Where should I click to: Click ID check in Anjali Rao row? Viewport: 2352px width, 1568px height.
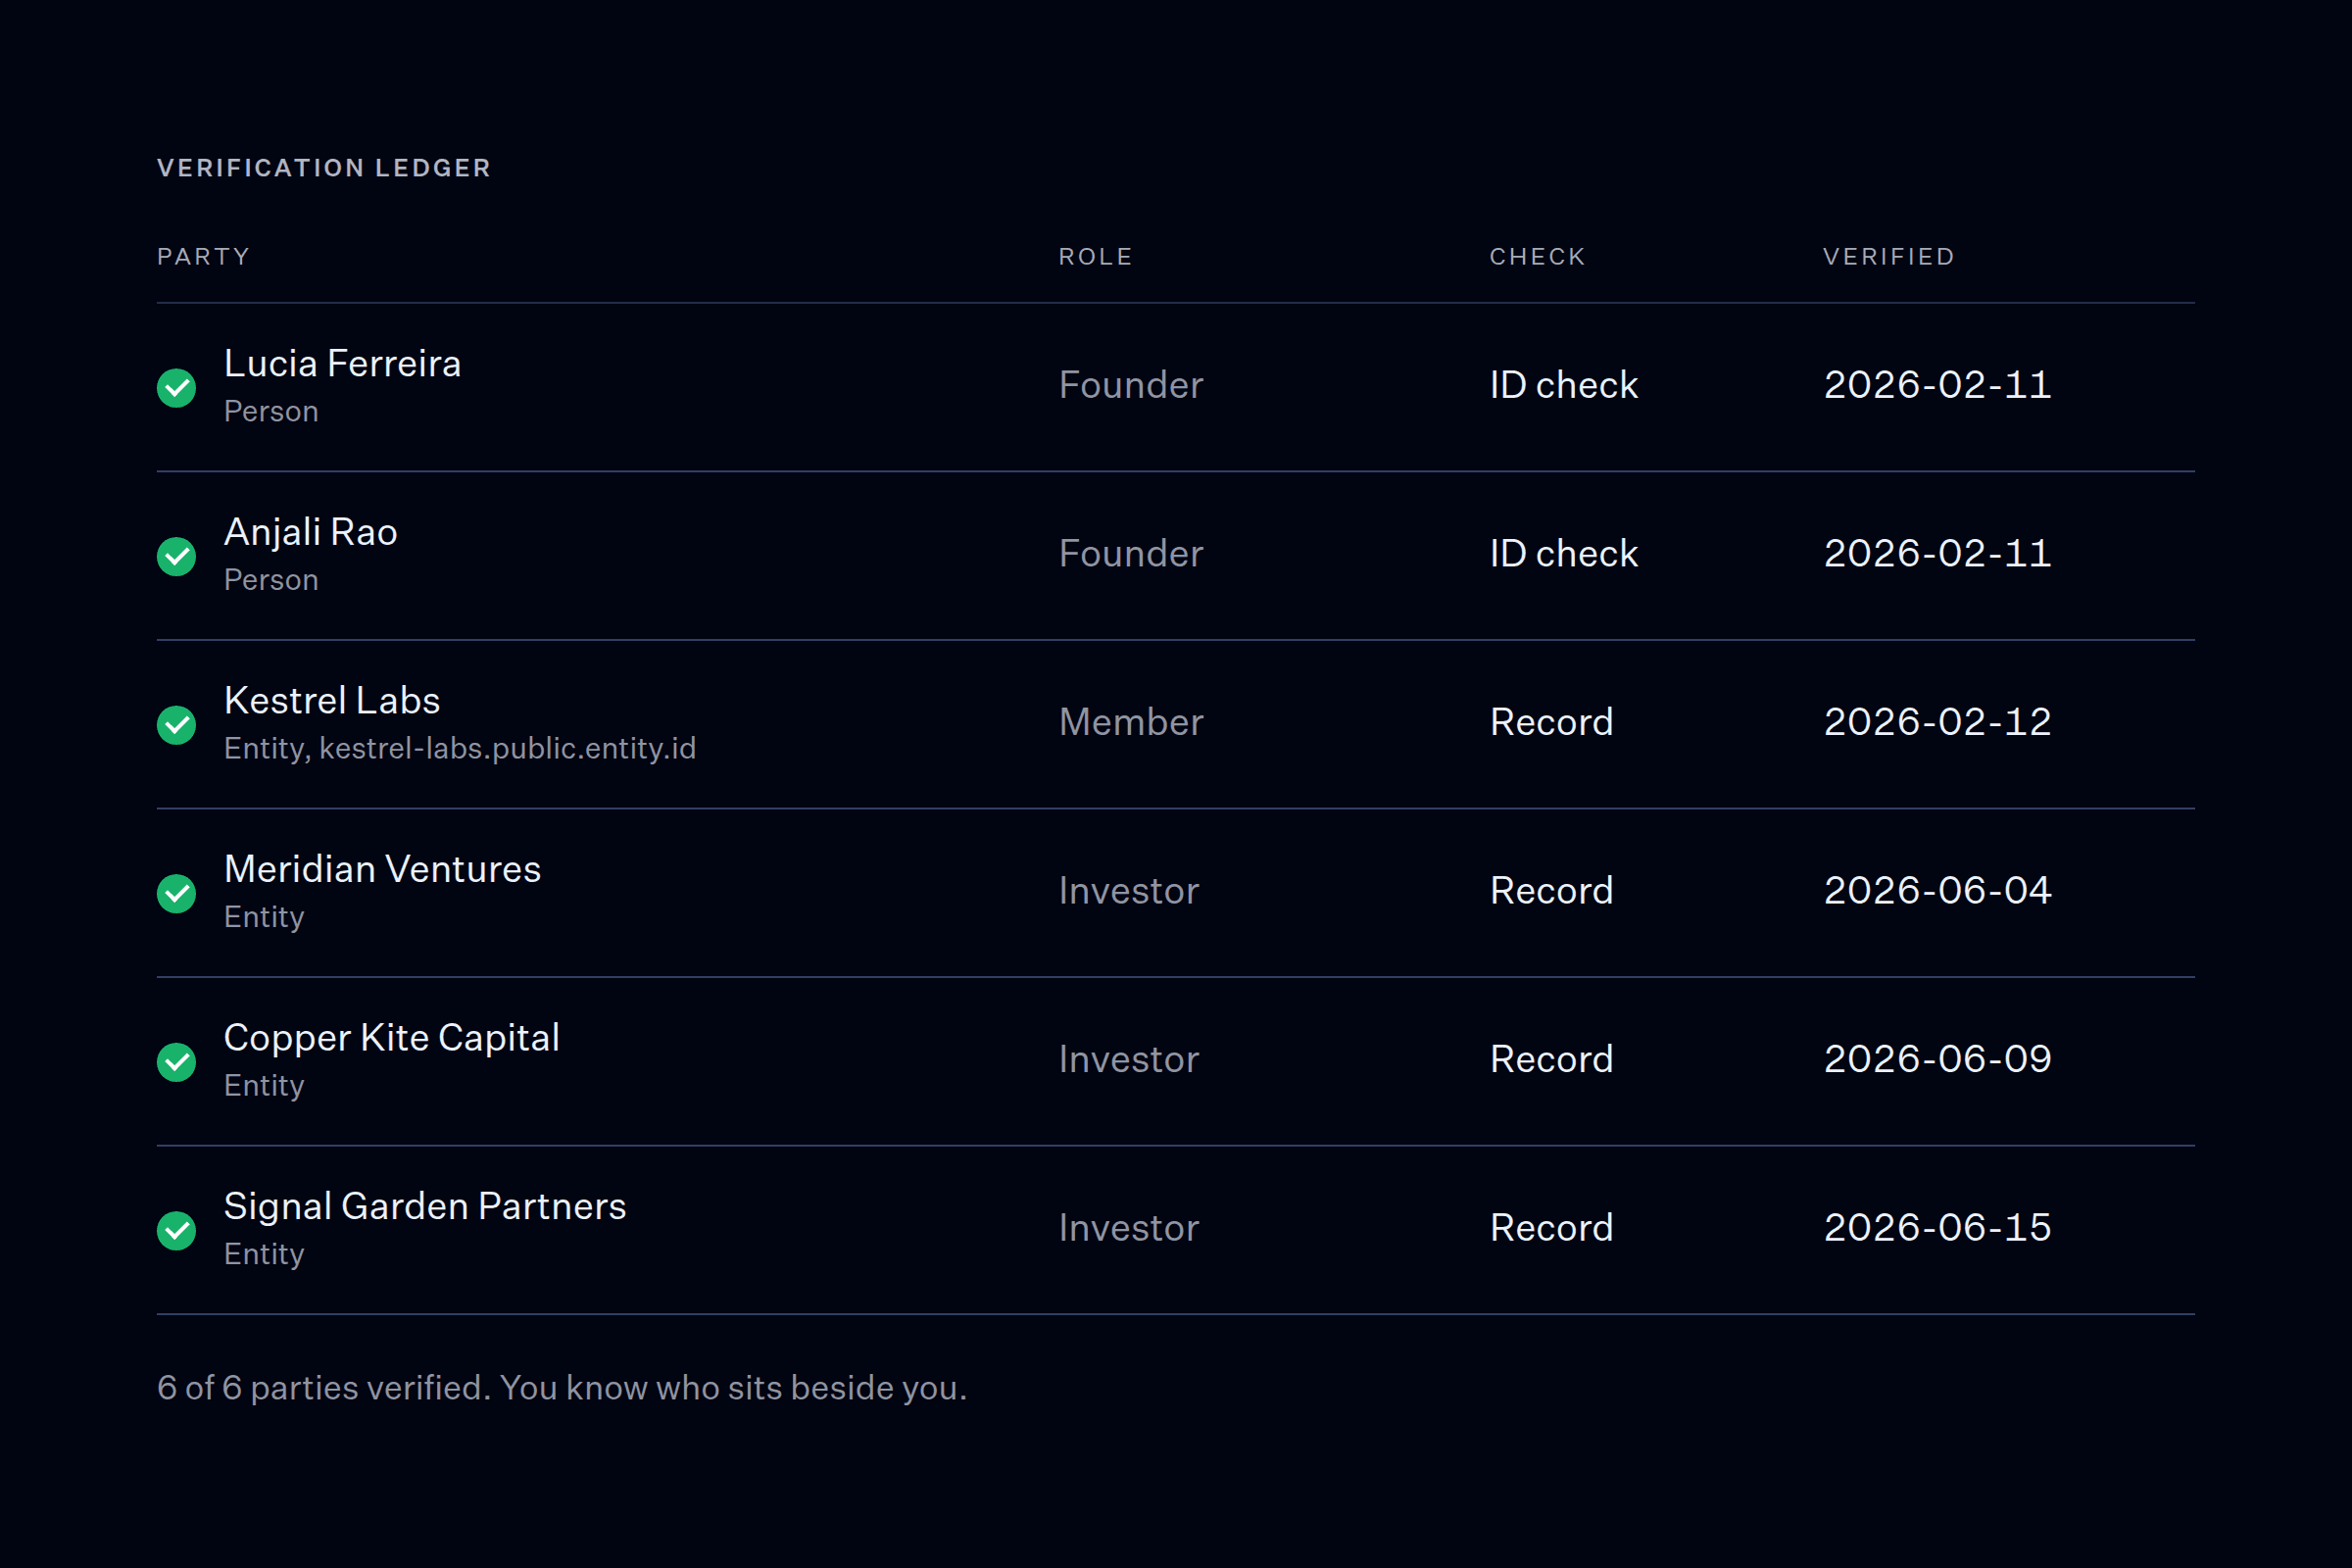pos(1564,554)
